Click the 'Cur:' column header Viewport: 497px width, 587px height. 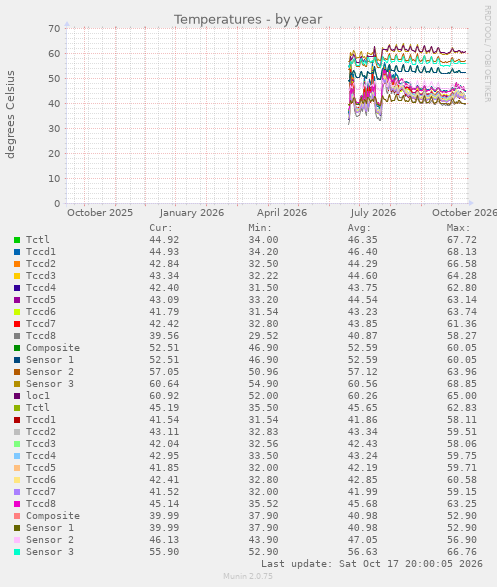pos(161,228)
